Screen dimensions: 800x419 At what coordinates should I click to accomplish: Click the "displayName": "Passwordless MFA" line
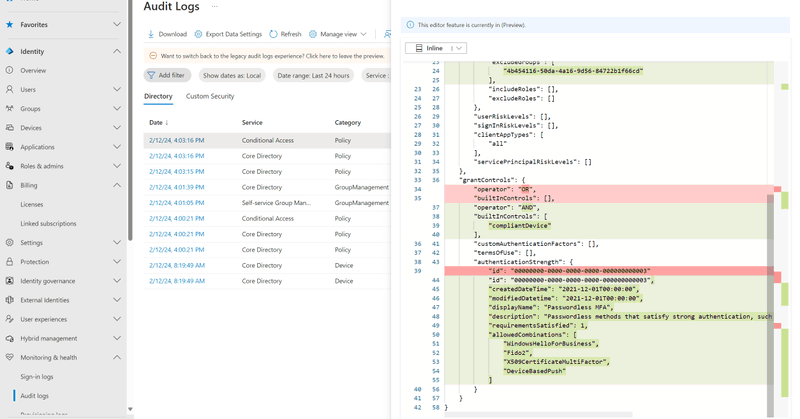(x=609, y=307)
